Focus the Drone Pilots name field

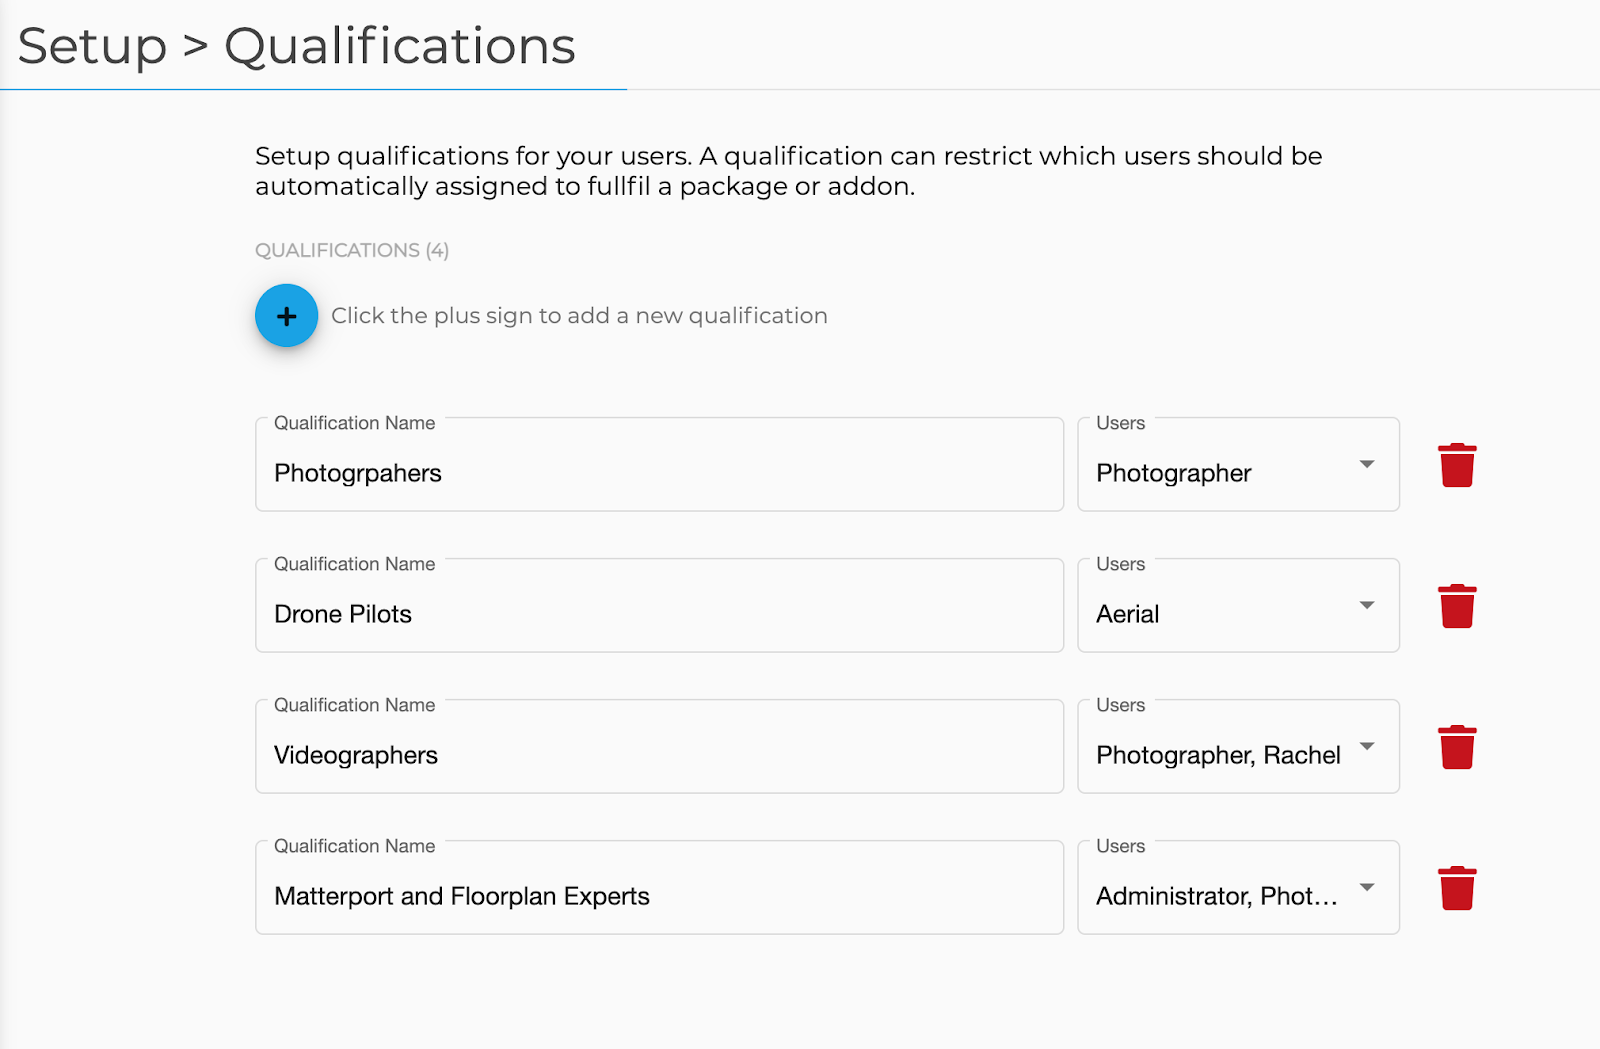pos(659,606)
